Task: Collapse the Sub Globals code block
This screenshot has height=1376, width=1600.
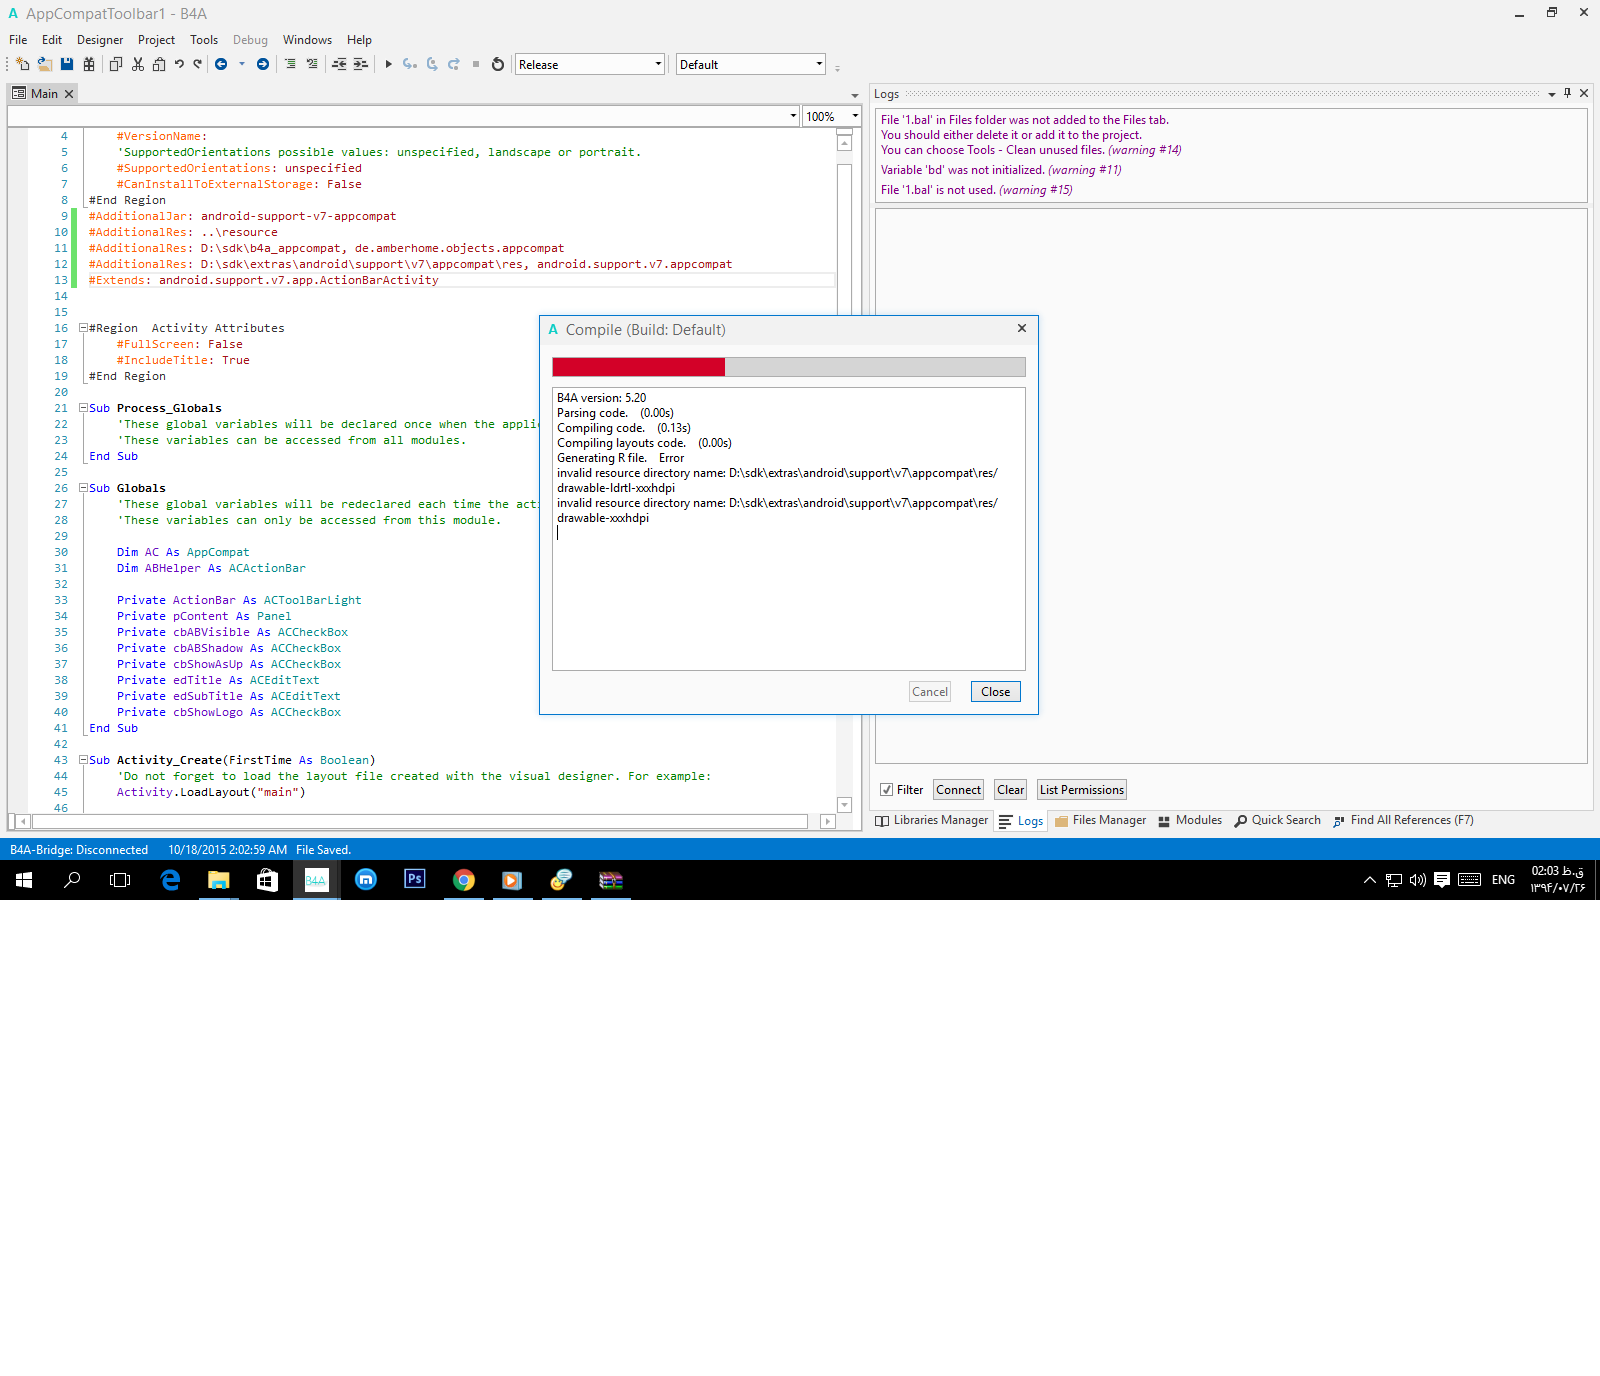Action: [84, 488]
